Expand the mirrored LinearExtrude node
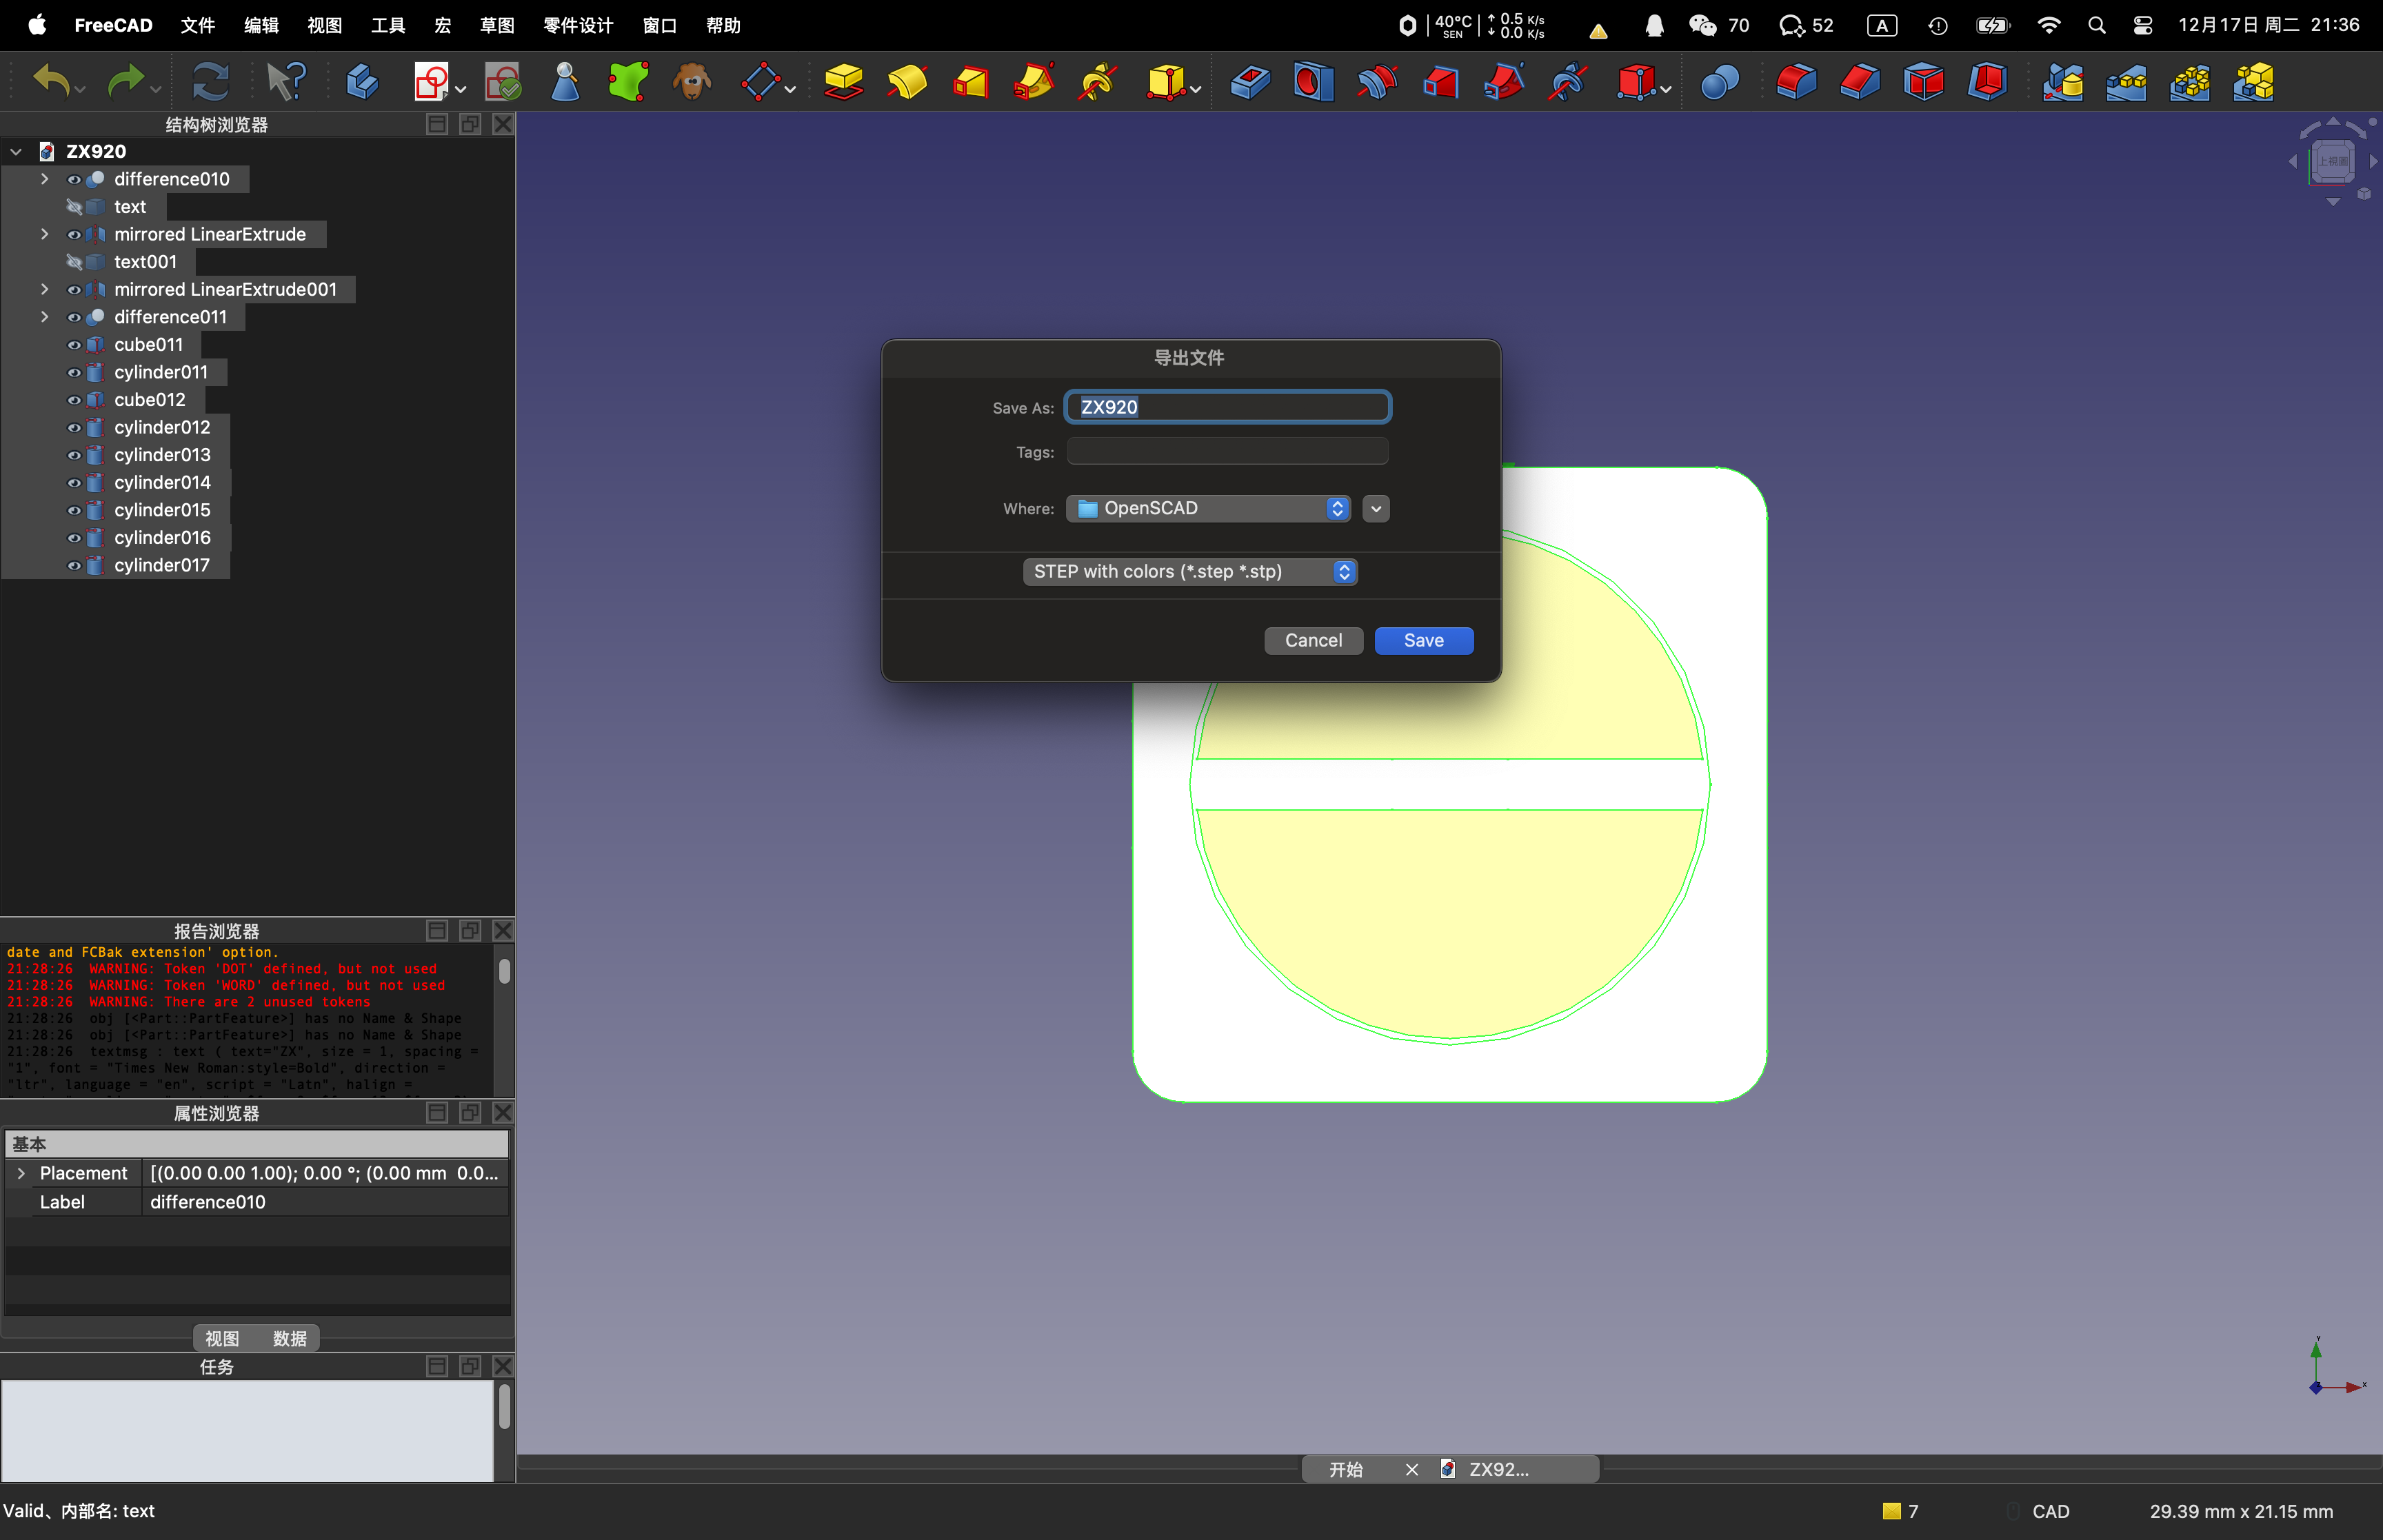This screenshot has height=1540, width=2383. coord(44,234)
